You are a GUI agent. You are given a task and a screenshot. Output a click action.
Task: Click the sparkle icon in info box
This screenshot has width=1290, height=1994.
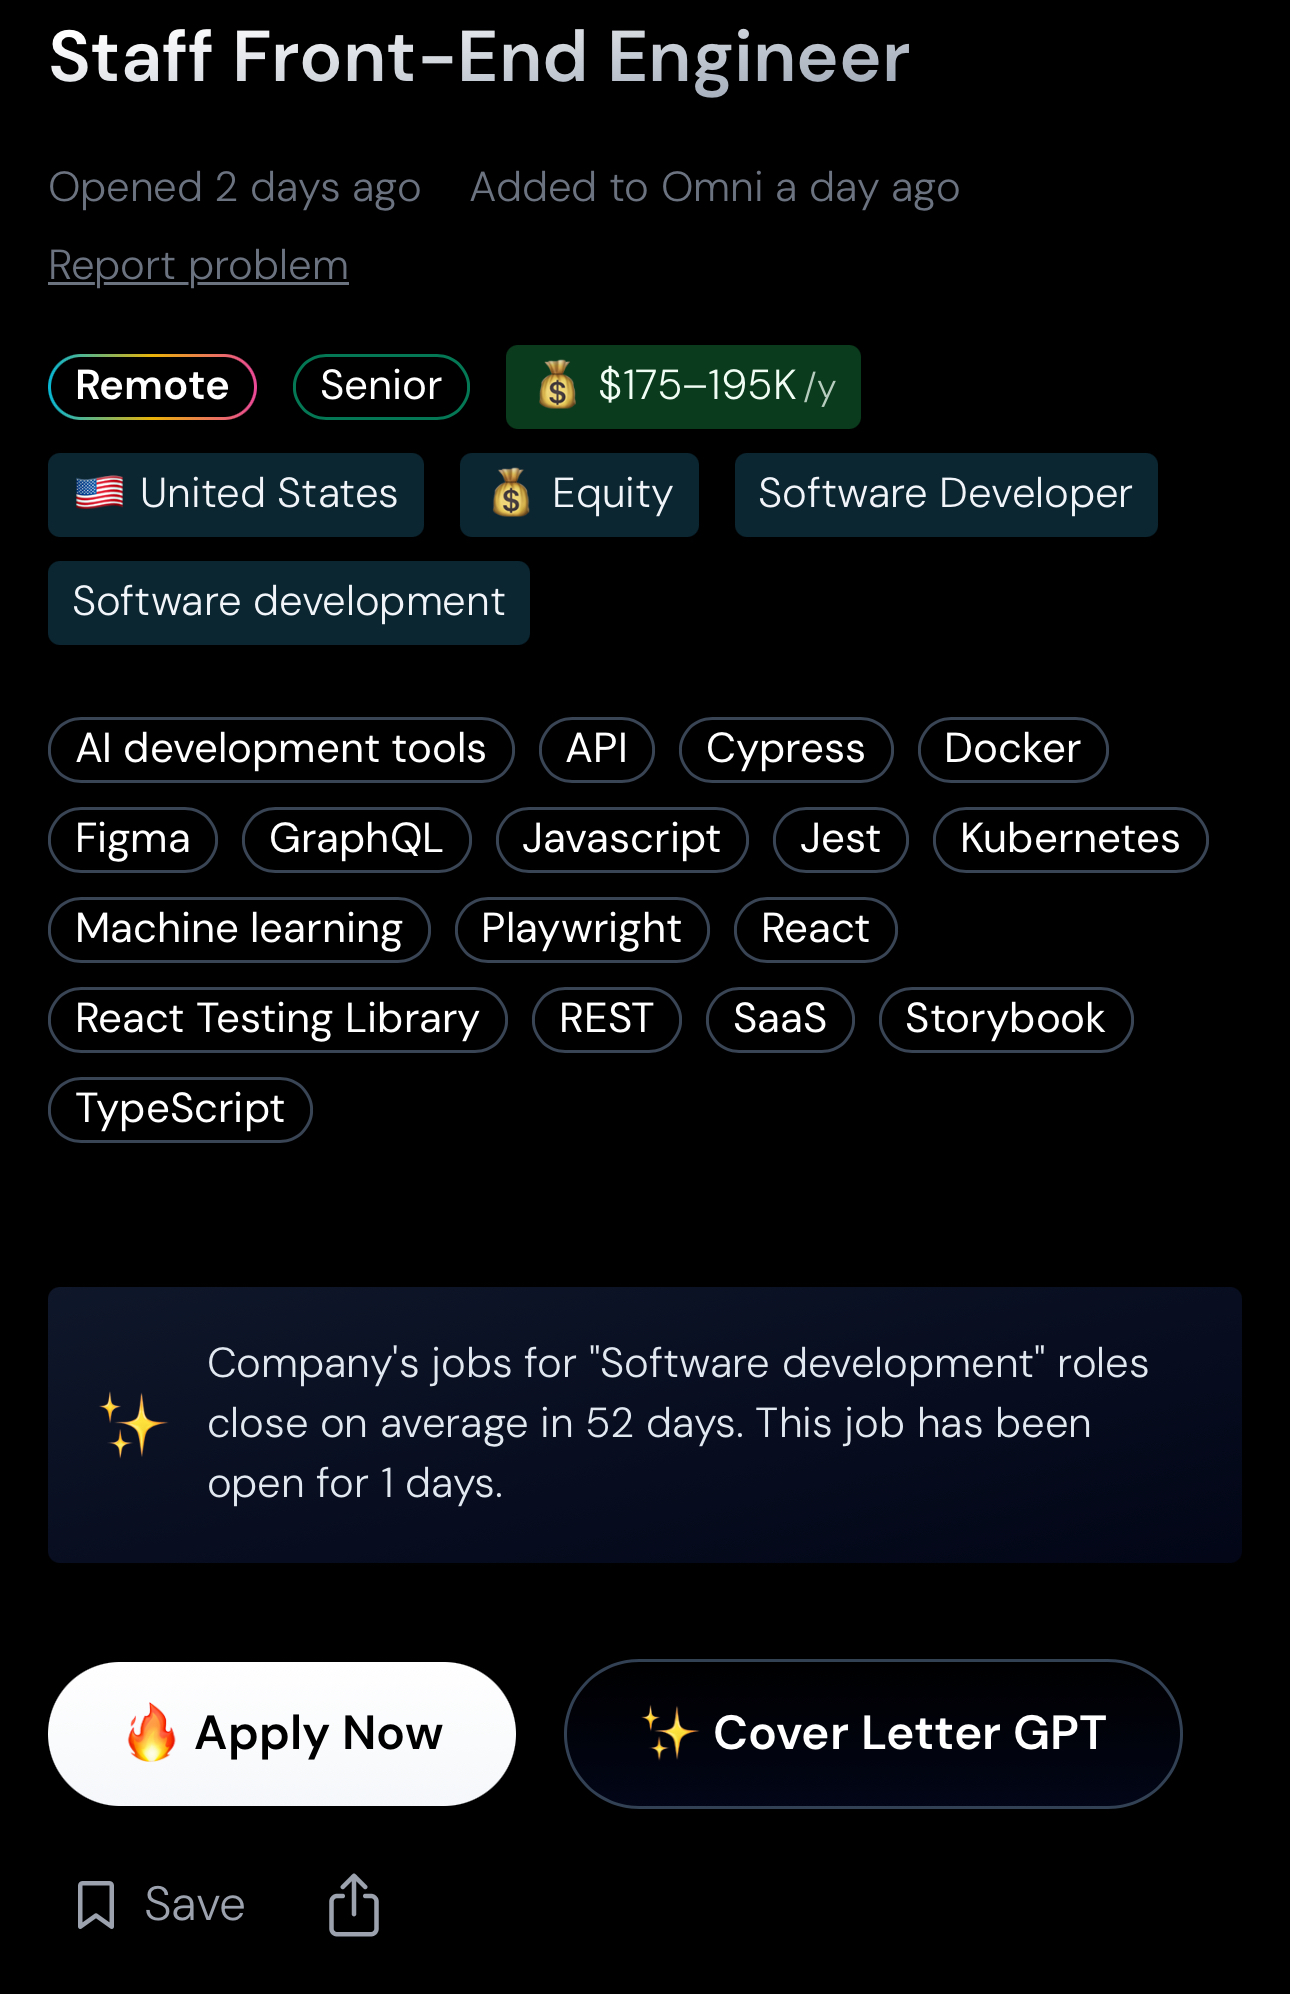133,1424
